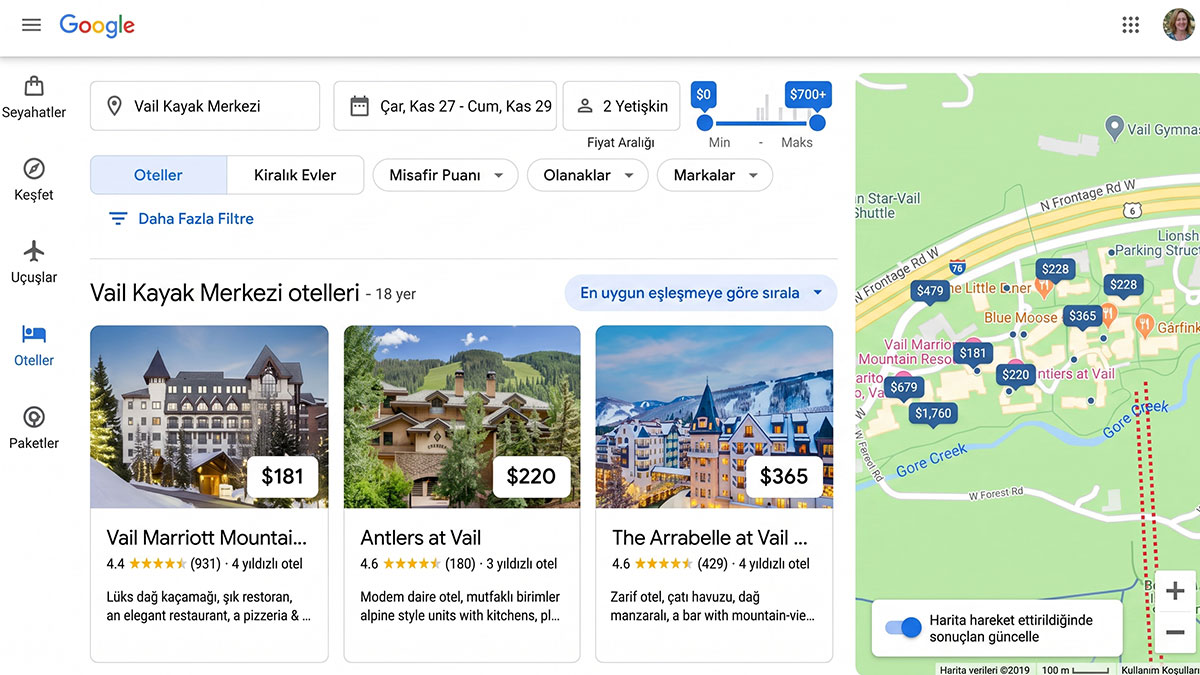Screen dimensions: 1200x675
Task: Open Vail Marriott Mountain hotel title
Action: pos(207,537)
